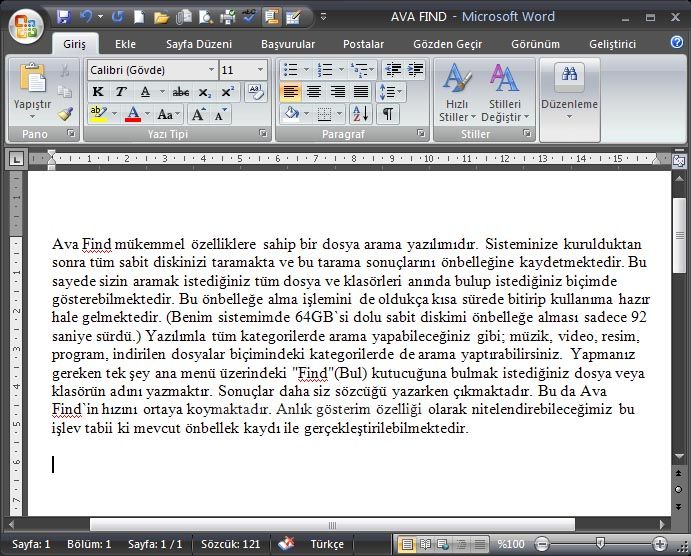691x556 pixels.
Task: Quick print the document icon
Action: coord(227,17)
